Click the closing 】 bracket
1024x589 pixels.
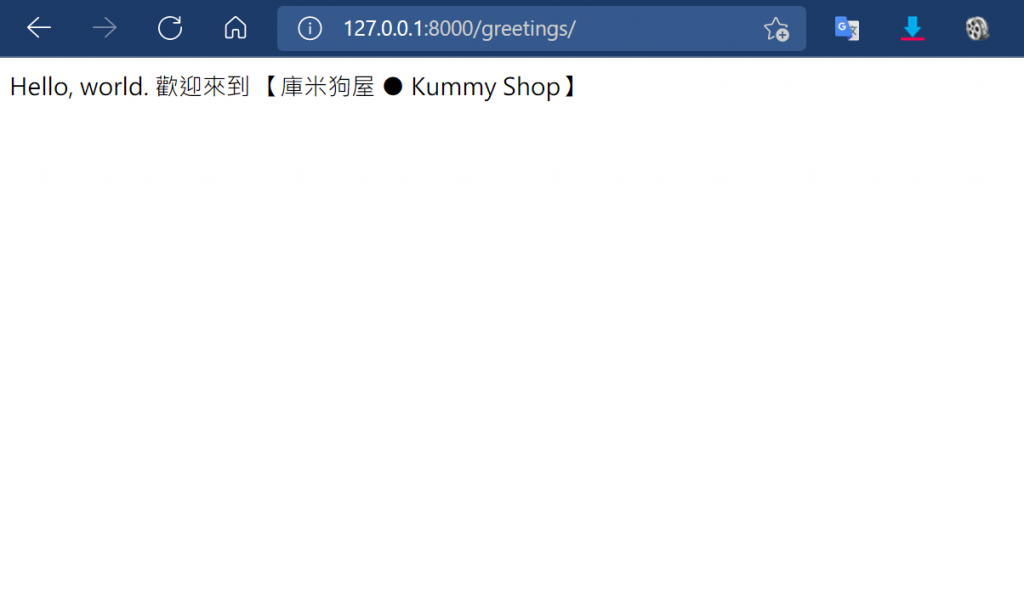tap(569, 87)
